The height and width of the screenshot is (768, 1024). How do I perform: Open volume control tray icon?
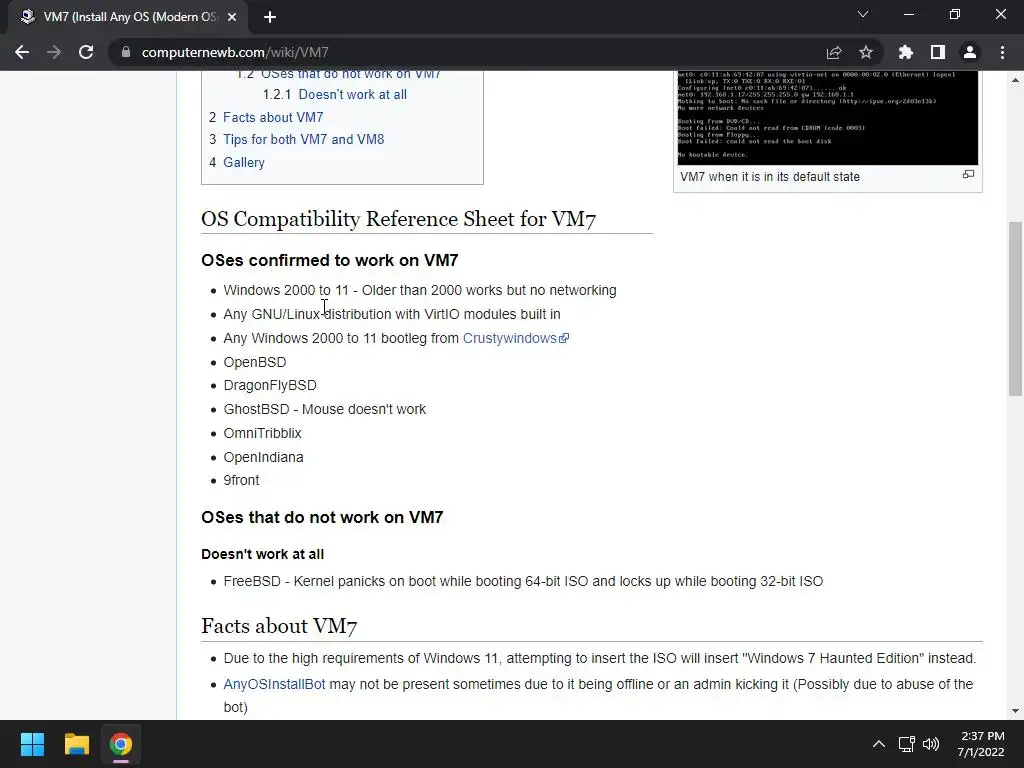click(x=931, y=744)
